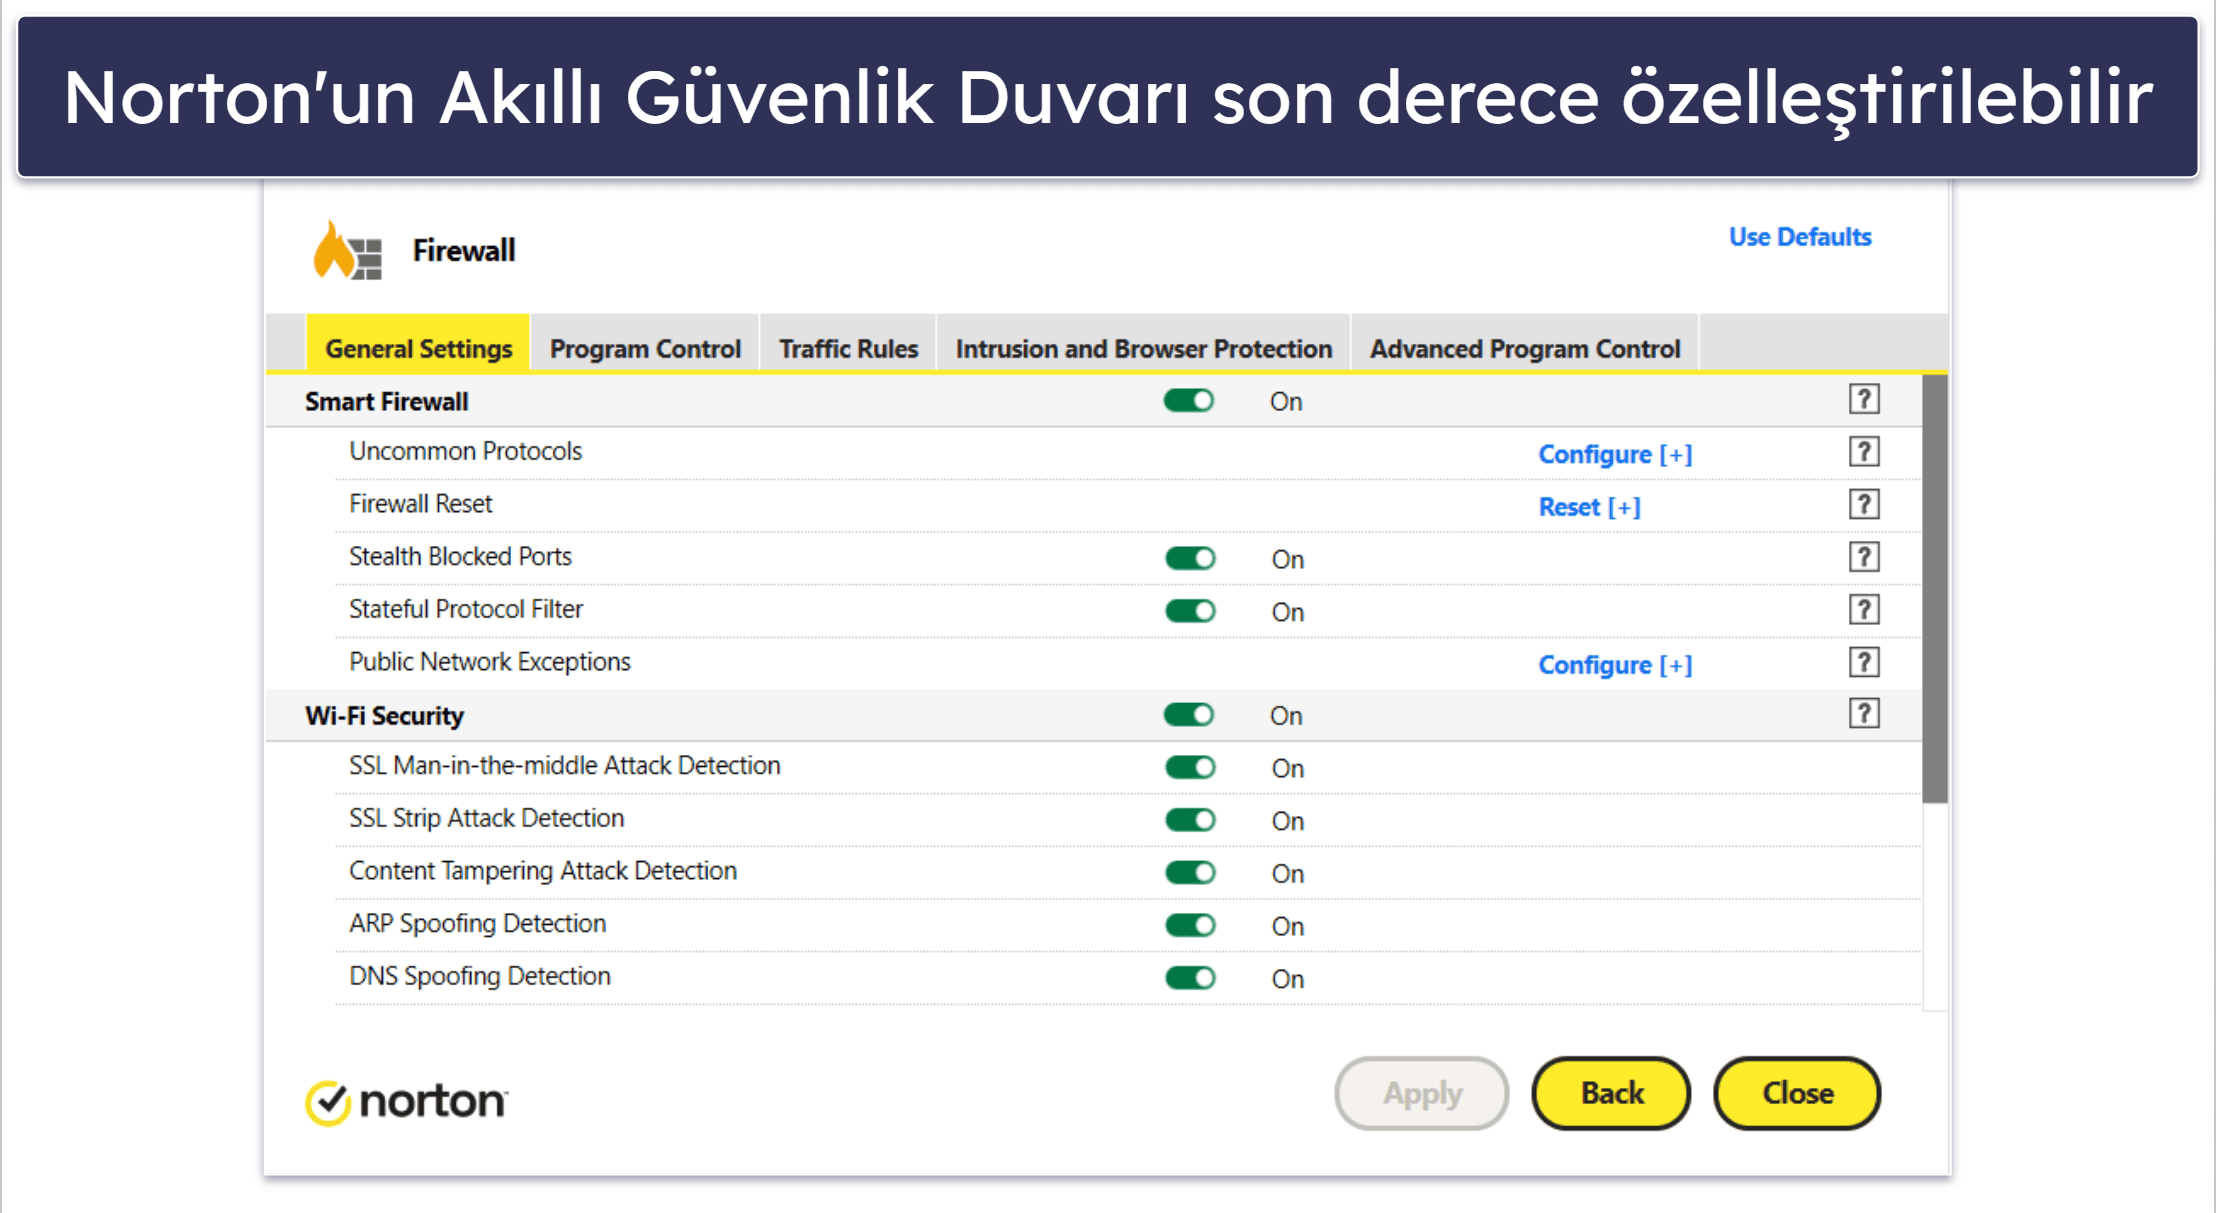This screenshot has width=2216, height=1213.
Task: Select the Wi-Fi Security heading
Action: point(385,716)
